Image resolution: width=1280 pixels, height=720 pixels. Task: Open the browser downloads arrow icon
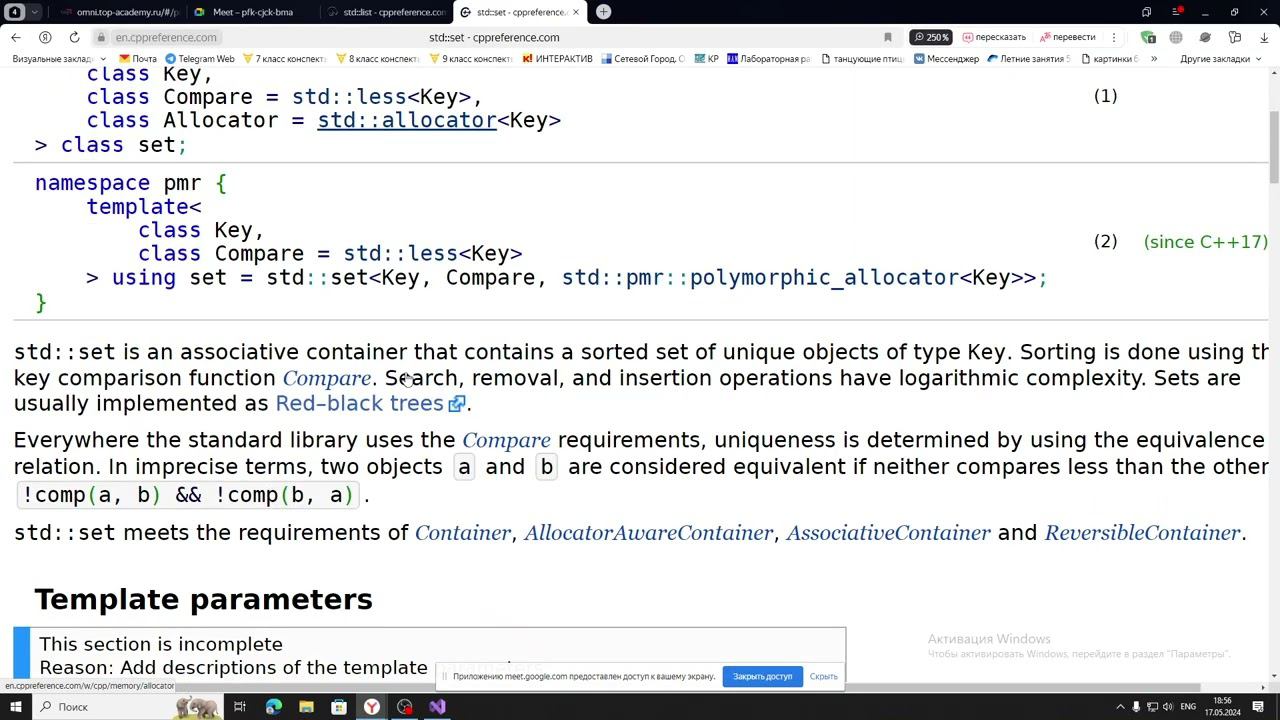(x=1264, y=37)
